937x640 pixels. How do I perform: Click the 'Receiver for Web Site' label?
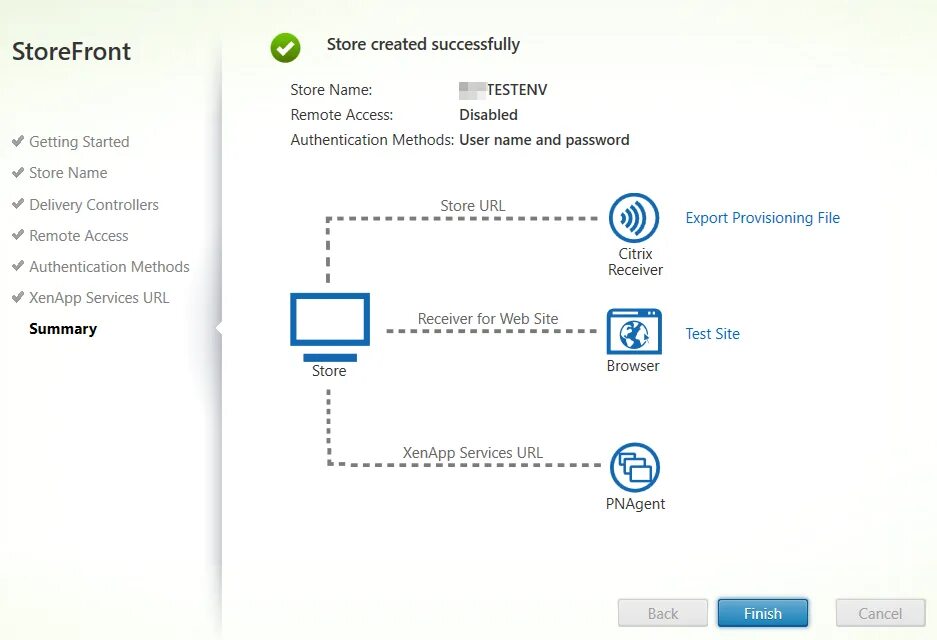point(488,319)
